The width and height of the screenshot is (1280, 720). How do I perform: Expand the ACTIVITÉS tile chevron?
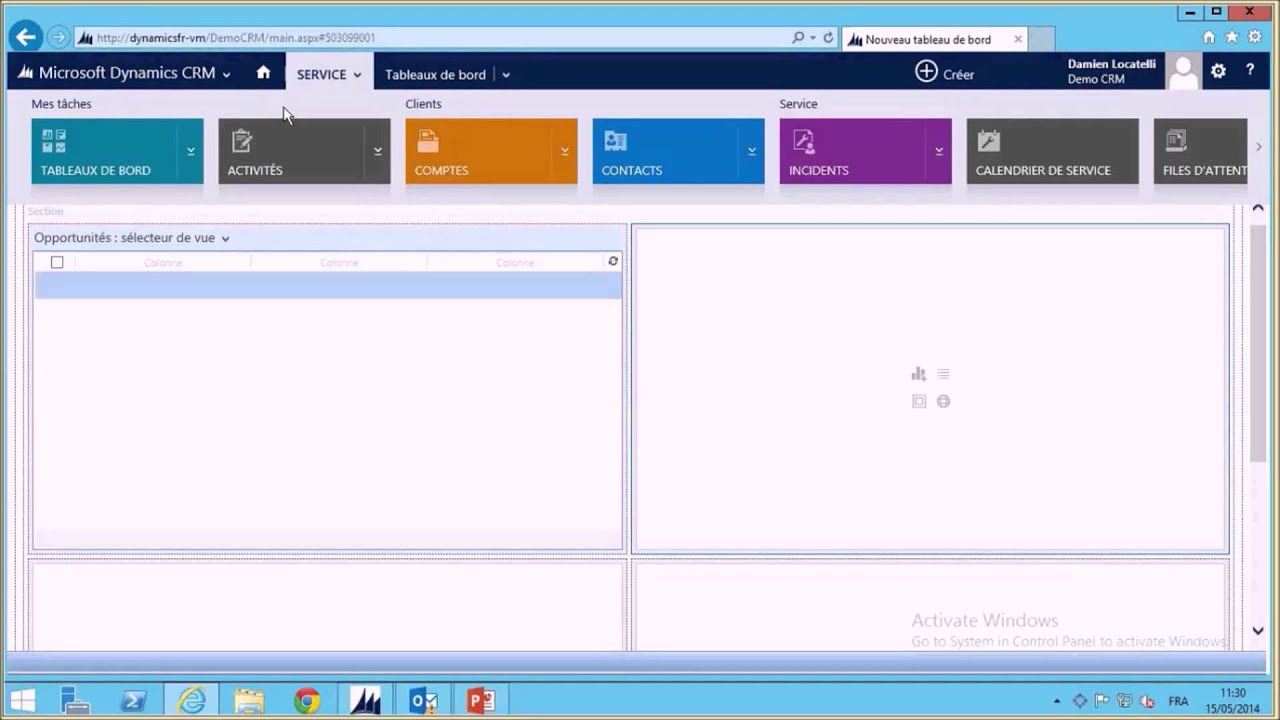(x=378, y=151)
